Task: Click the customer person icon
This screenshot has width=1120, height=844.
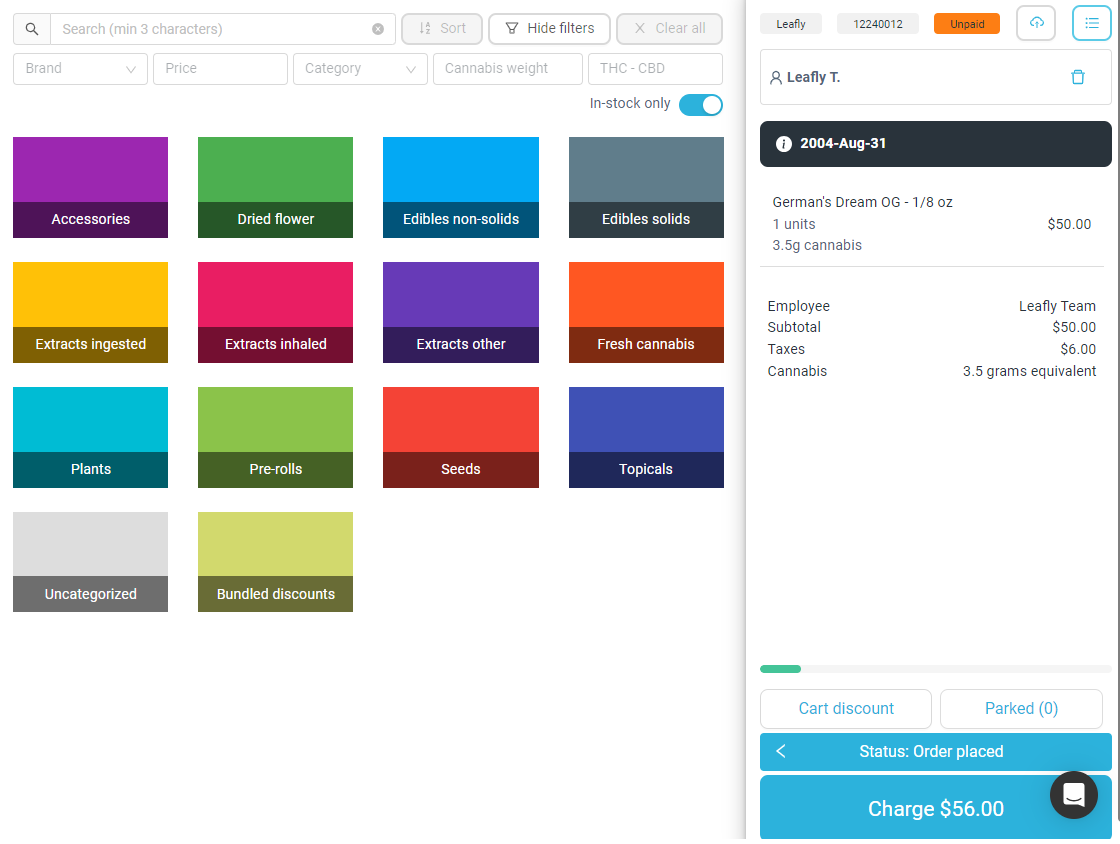Action: click(776, 77)
